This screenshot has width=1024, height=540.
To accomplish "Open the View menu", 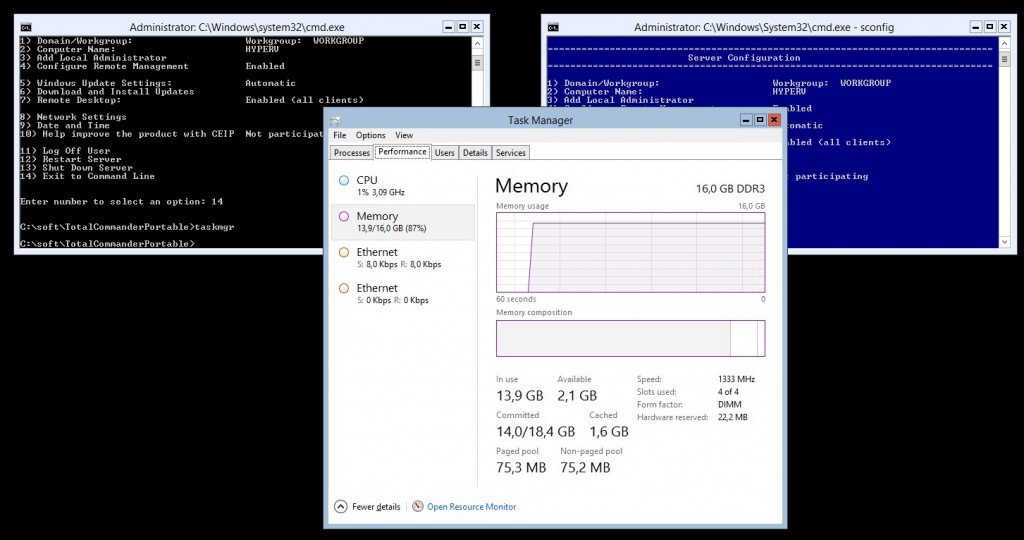I will pyautogui.click(x=404, y=135).
